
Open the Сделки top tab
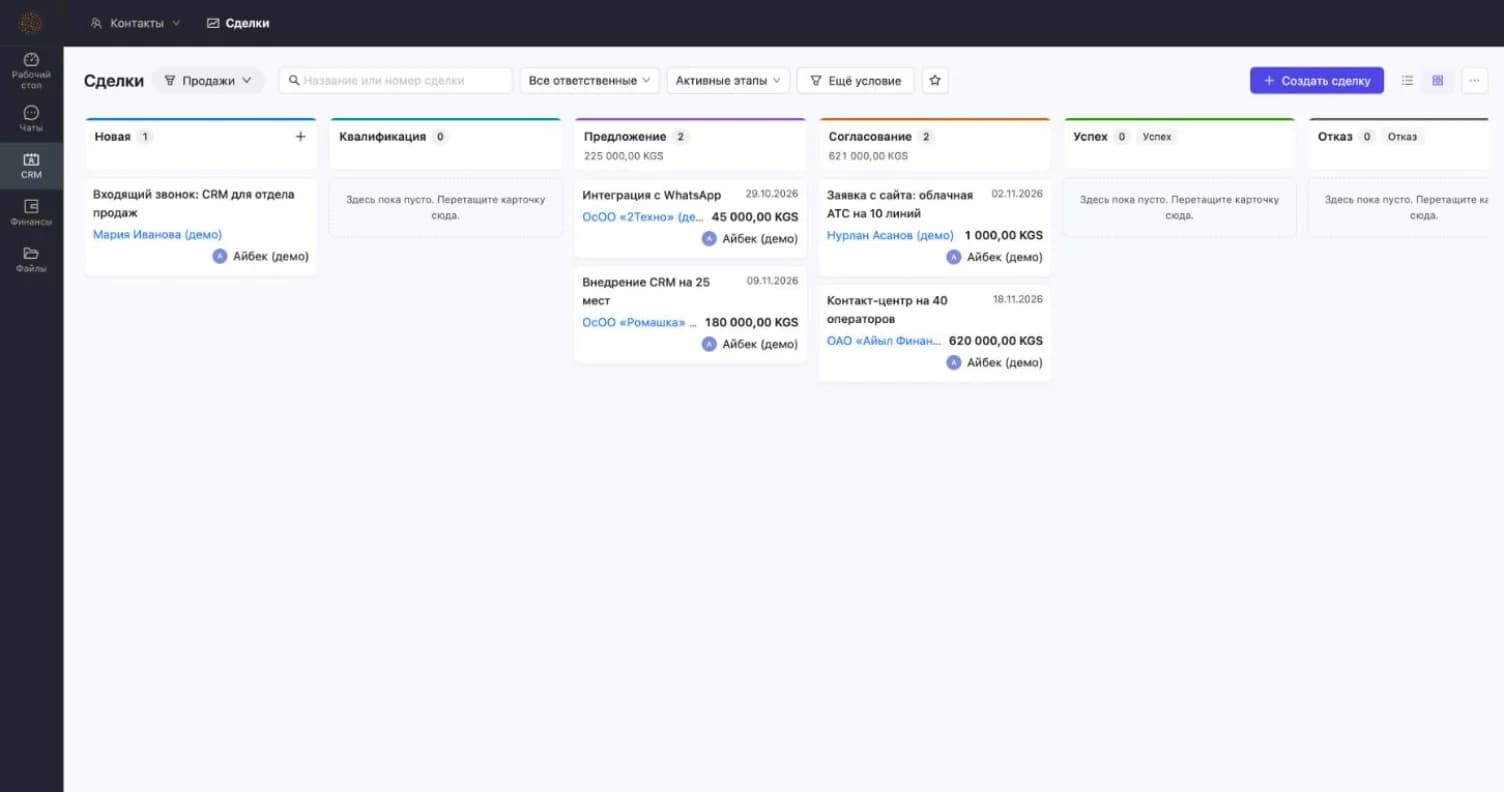[x=238, y=23]
